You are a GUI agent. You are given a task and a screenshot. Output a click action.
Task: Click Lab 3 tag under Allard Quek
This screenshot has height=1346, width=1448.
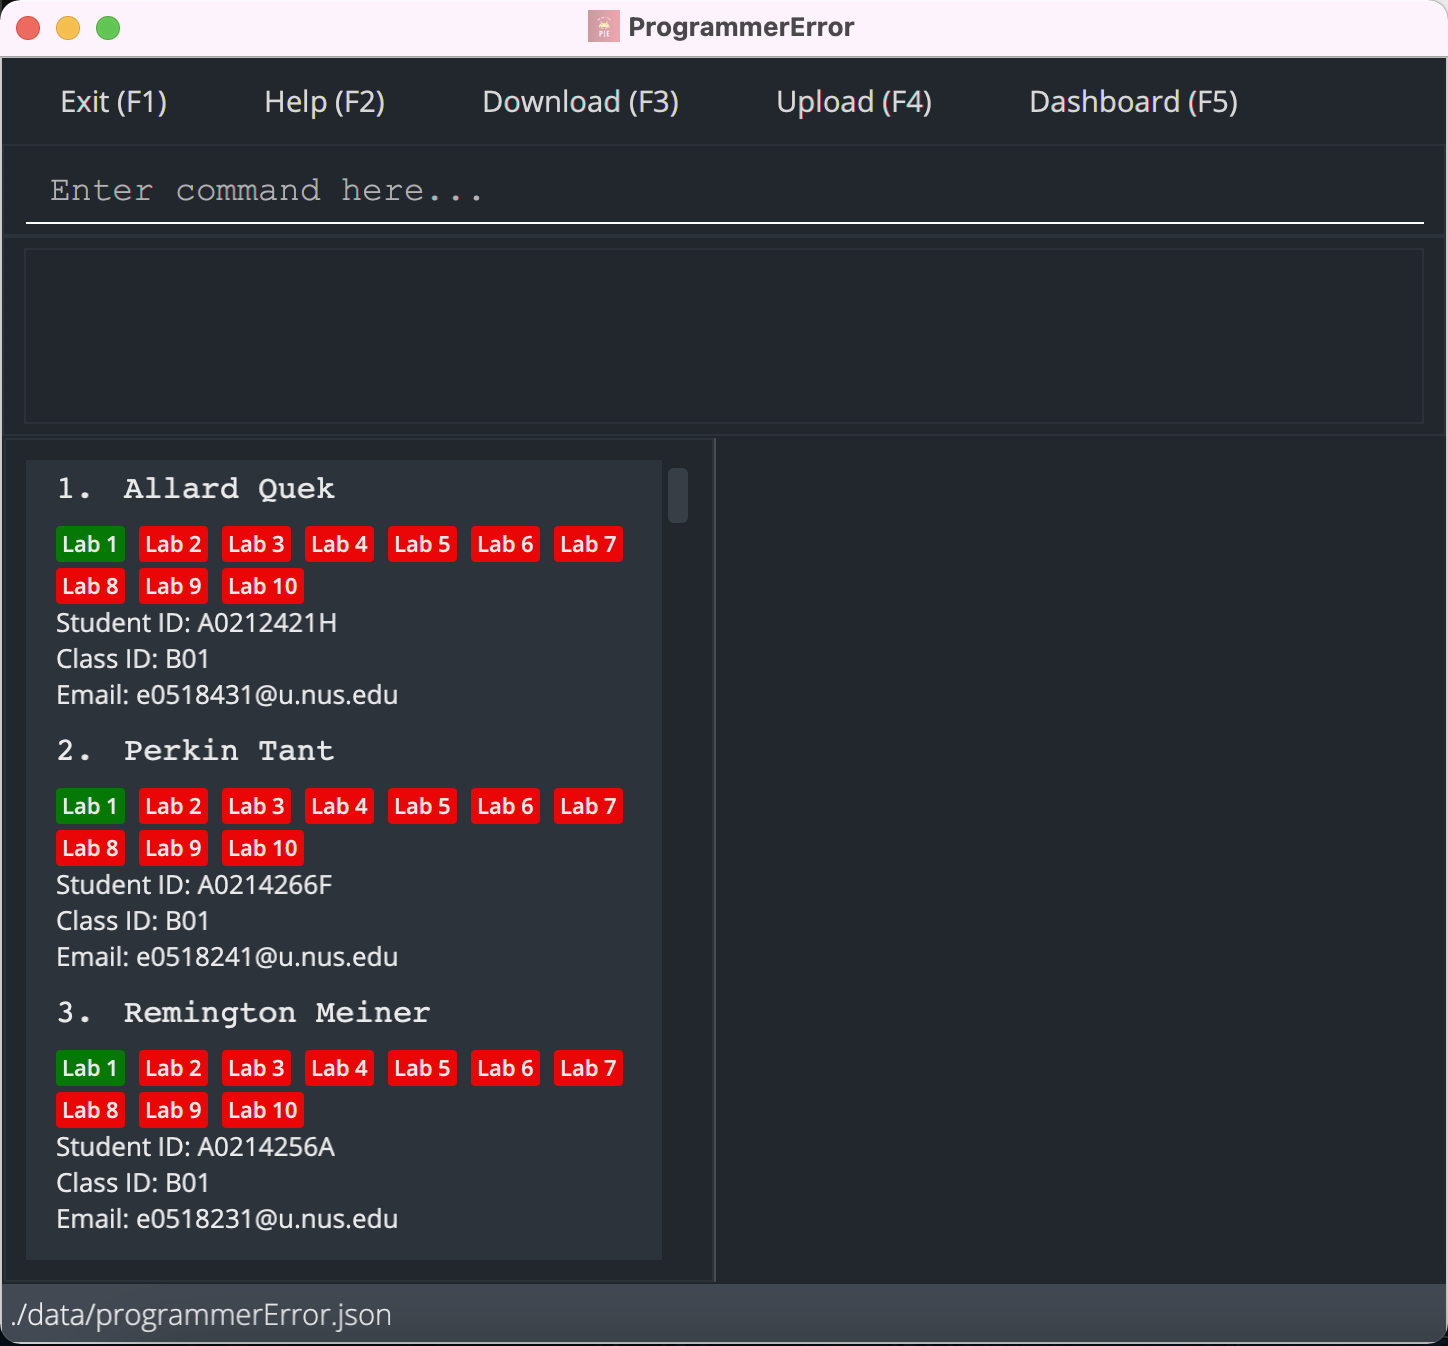256,544
